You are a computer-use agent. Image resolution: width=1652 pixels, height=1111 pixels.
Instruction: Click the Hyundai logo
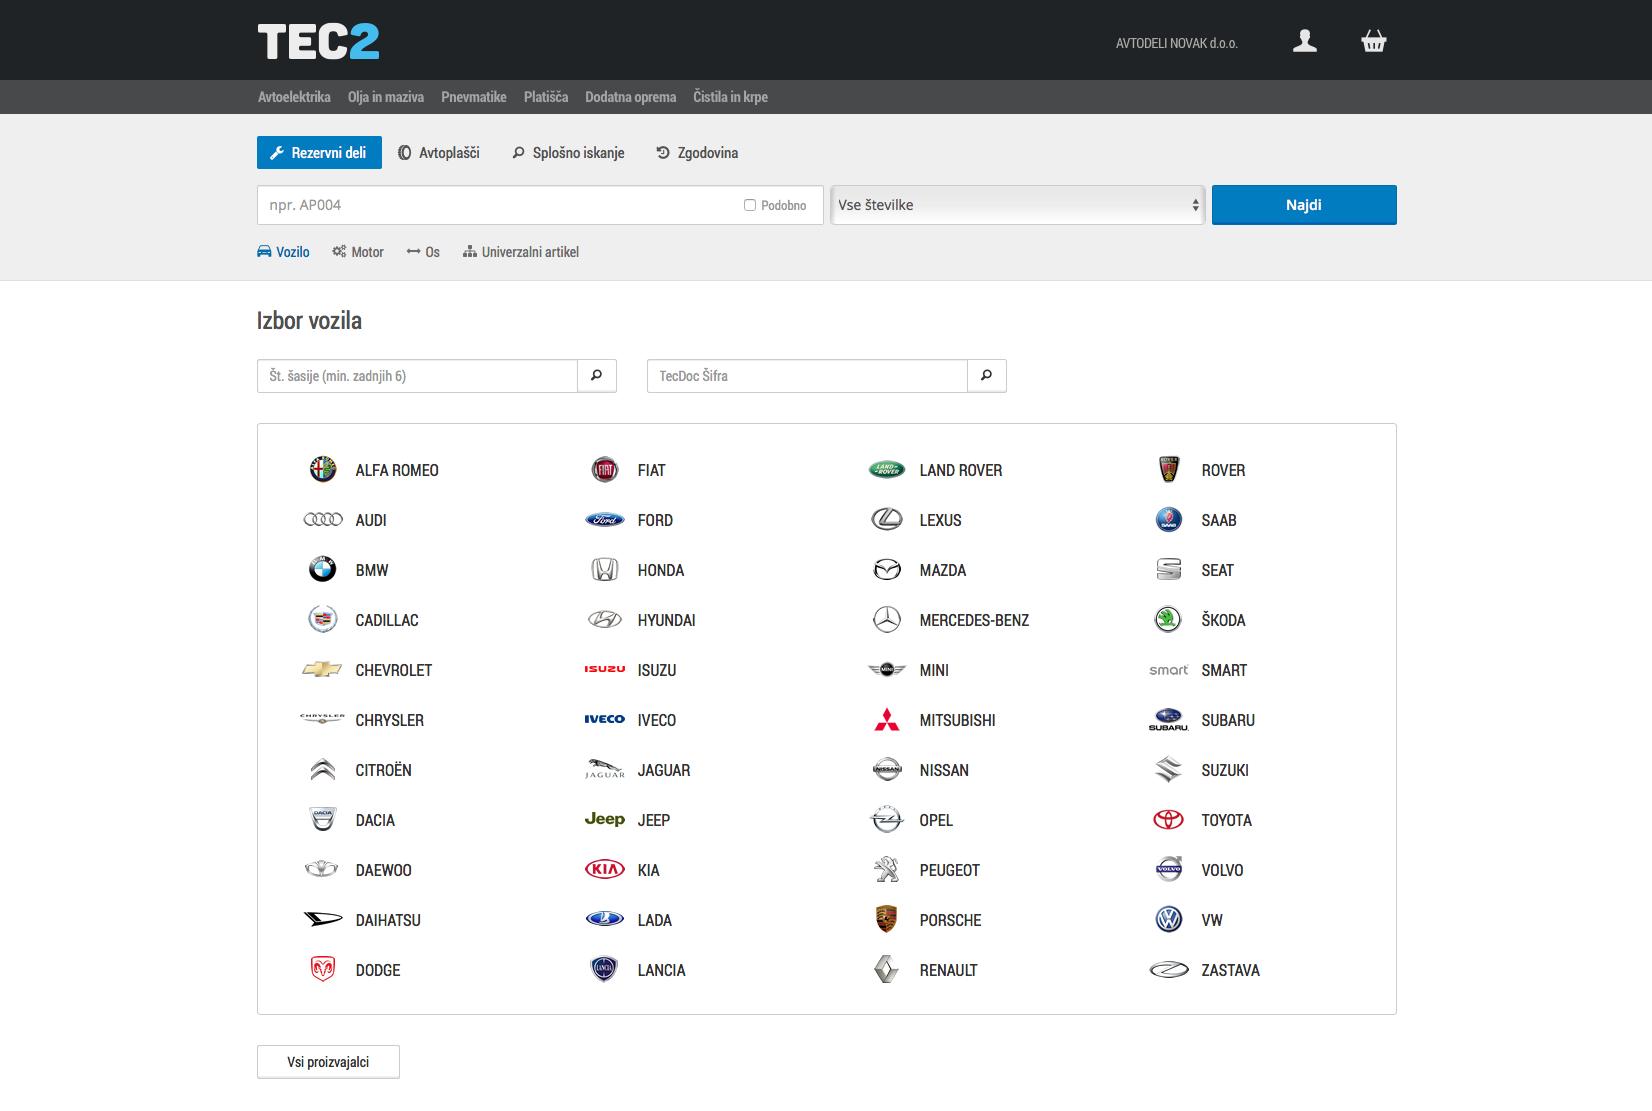pos(605,620)
